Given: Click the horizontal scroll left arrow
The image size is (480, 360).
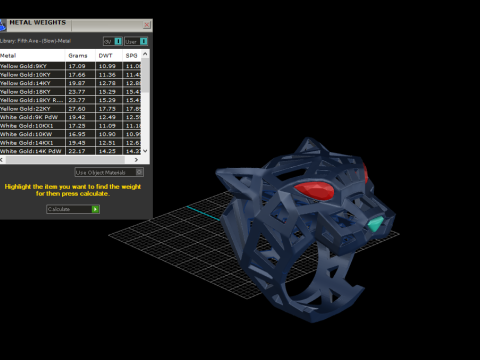Looking at the screenshot, I should coord(2,160).
